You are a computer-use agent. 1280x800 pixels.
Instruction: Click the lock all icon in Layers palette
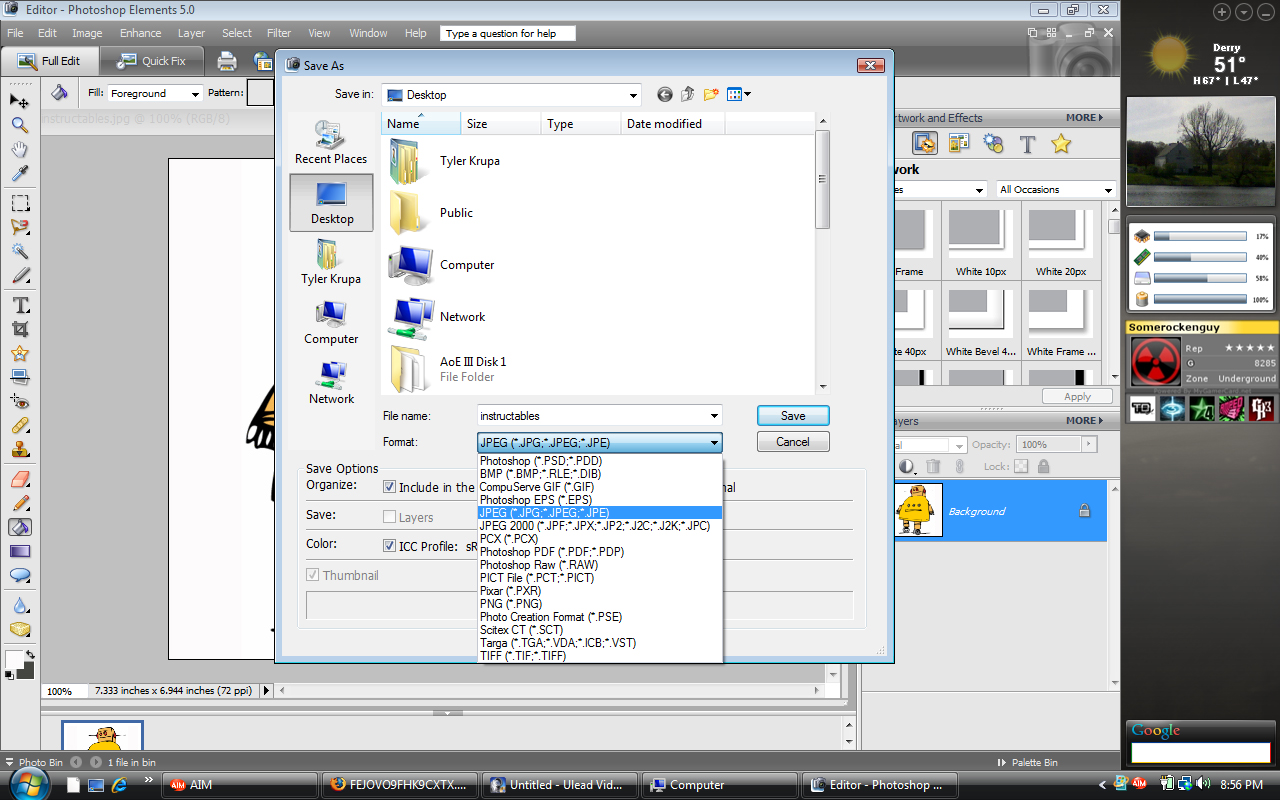click(1043, 466)
